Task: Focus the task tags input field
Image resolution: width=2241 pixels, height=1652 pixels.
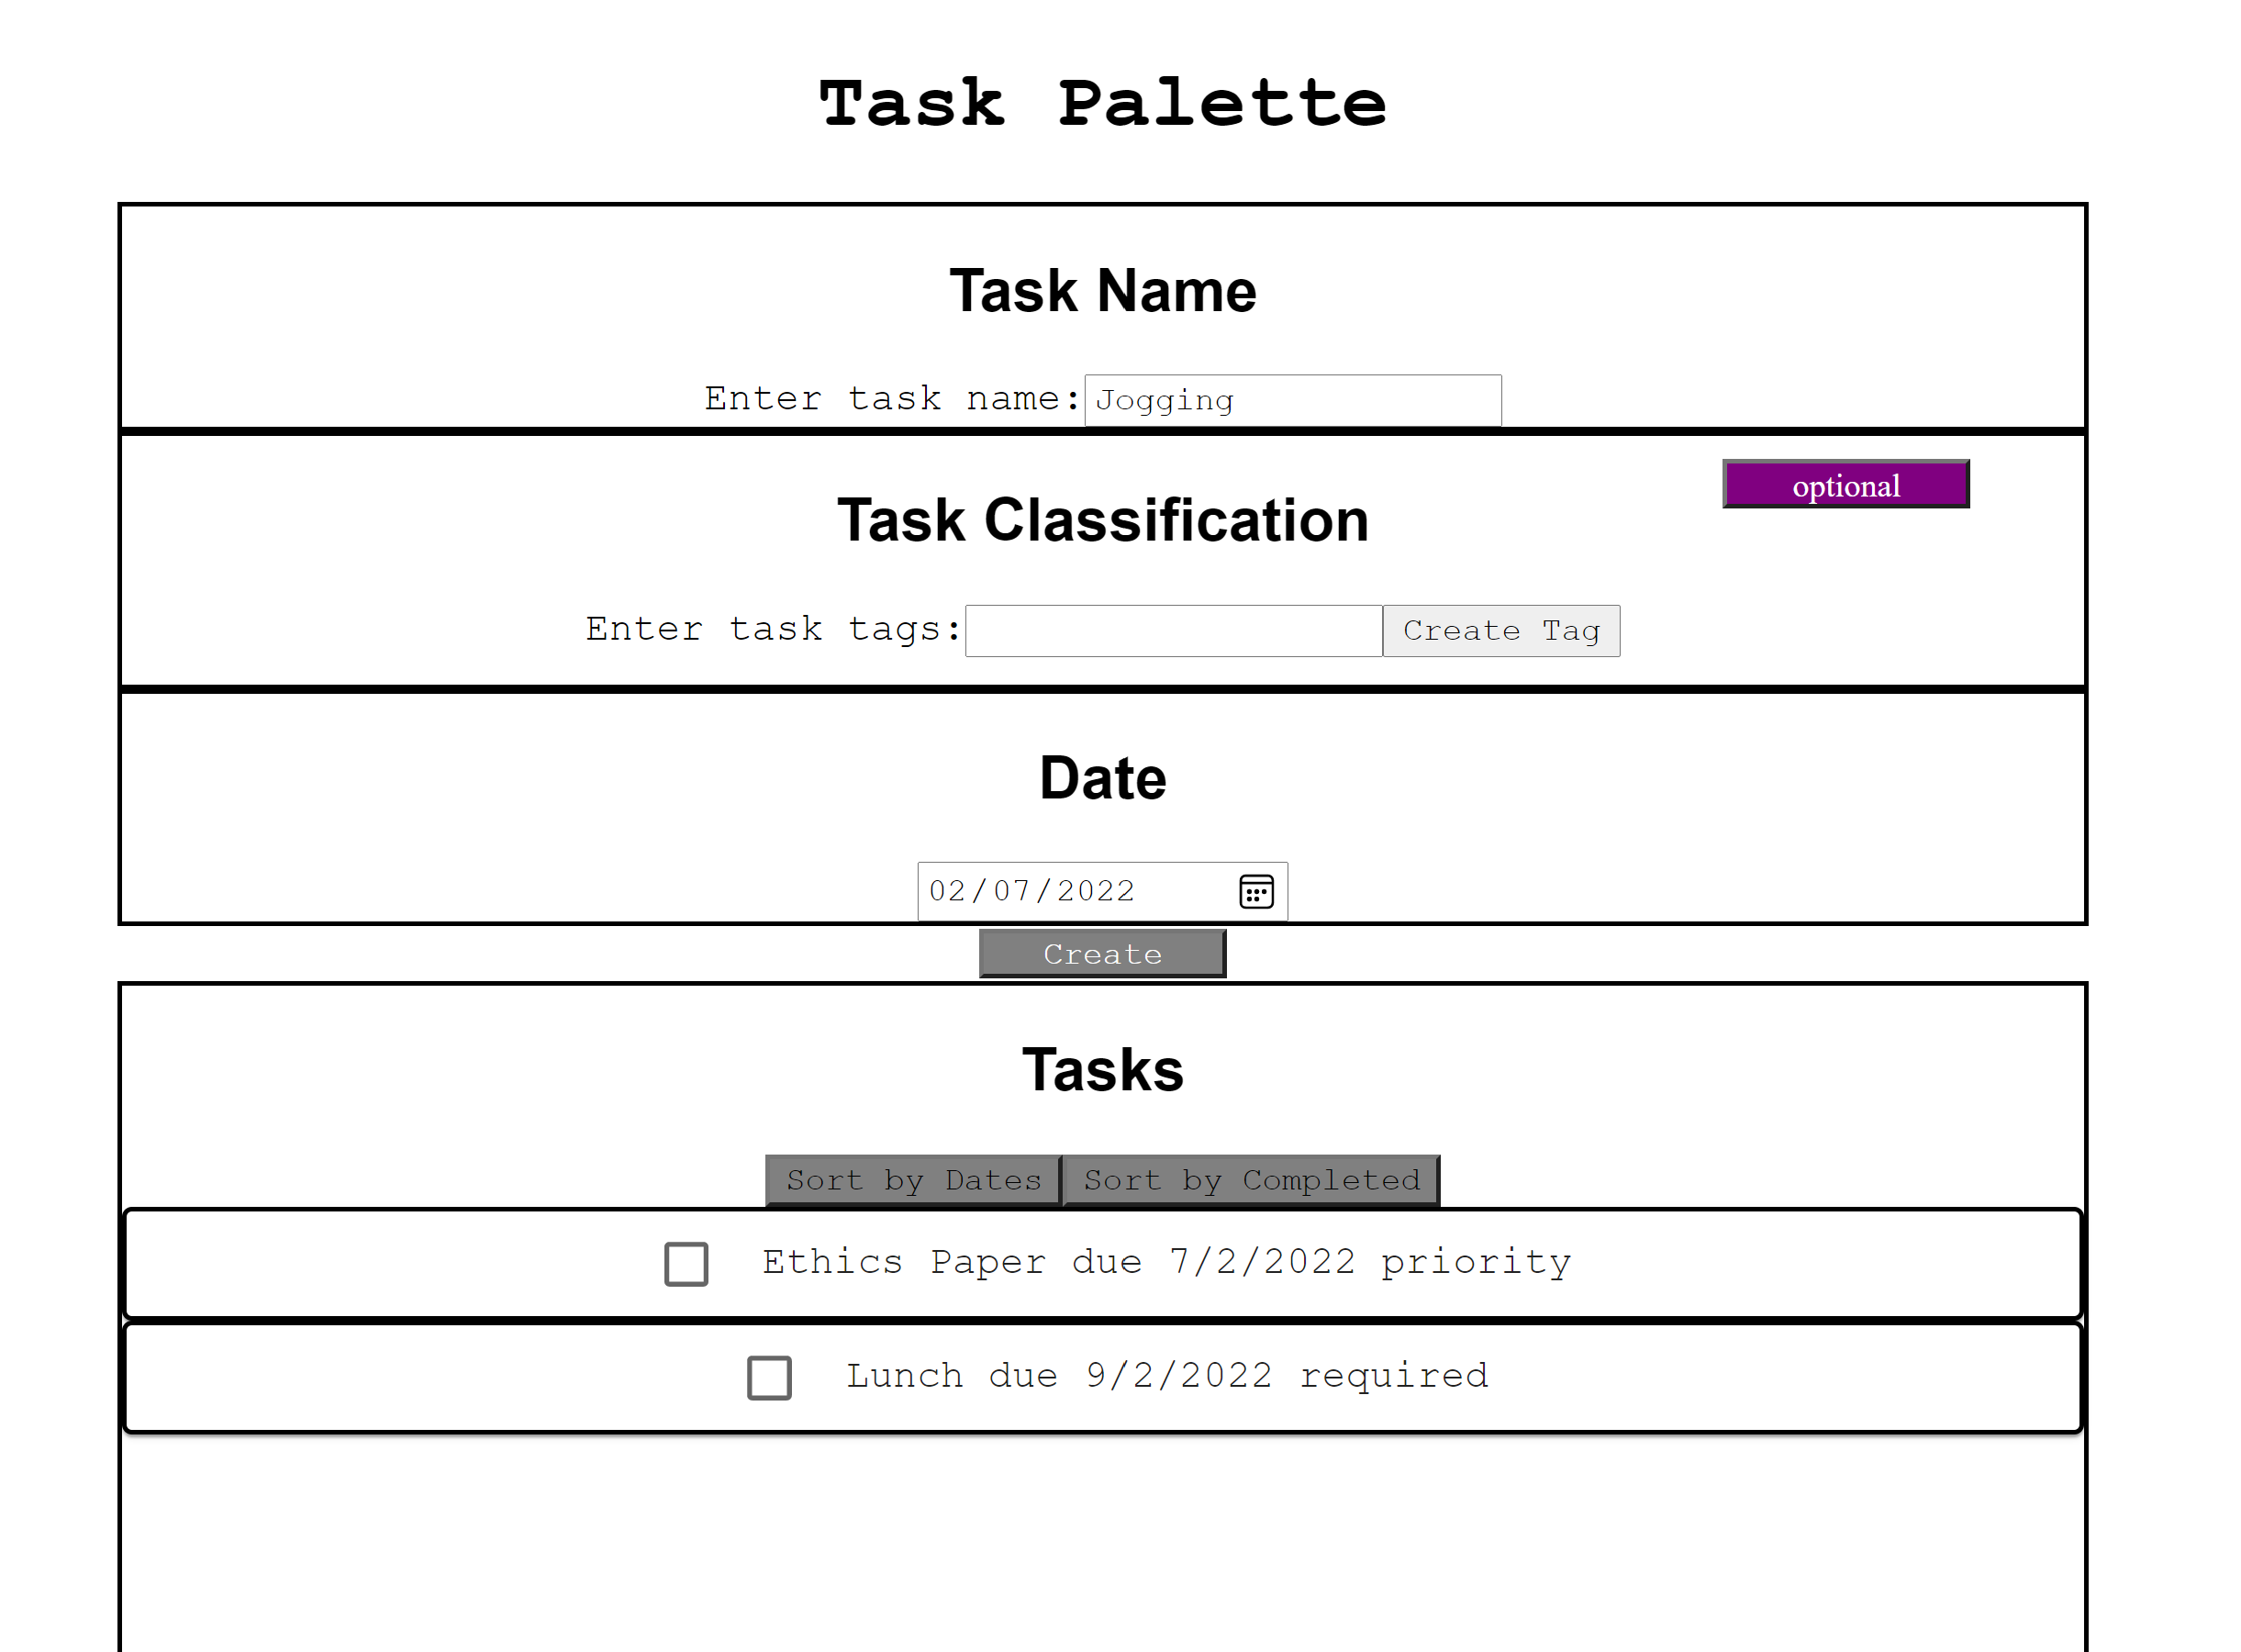Action: [x=1173, y=631]
